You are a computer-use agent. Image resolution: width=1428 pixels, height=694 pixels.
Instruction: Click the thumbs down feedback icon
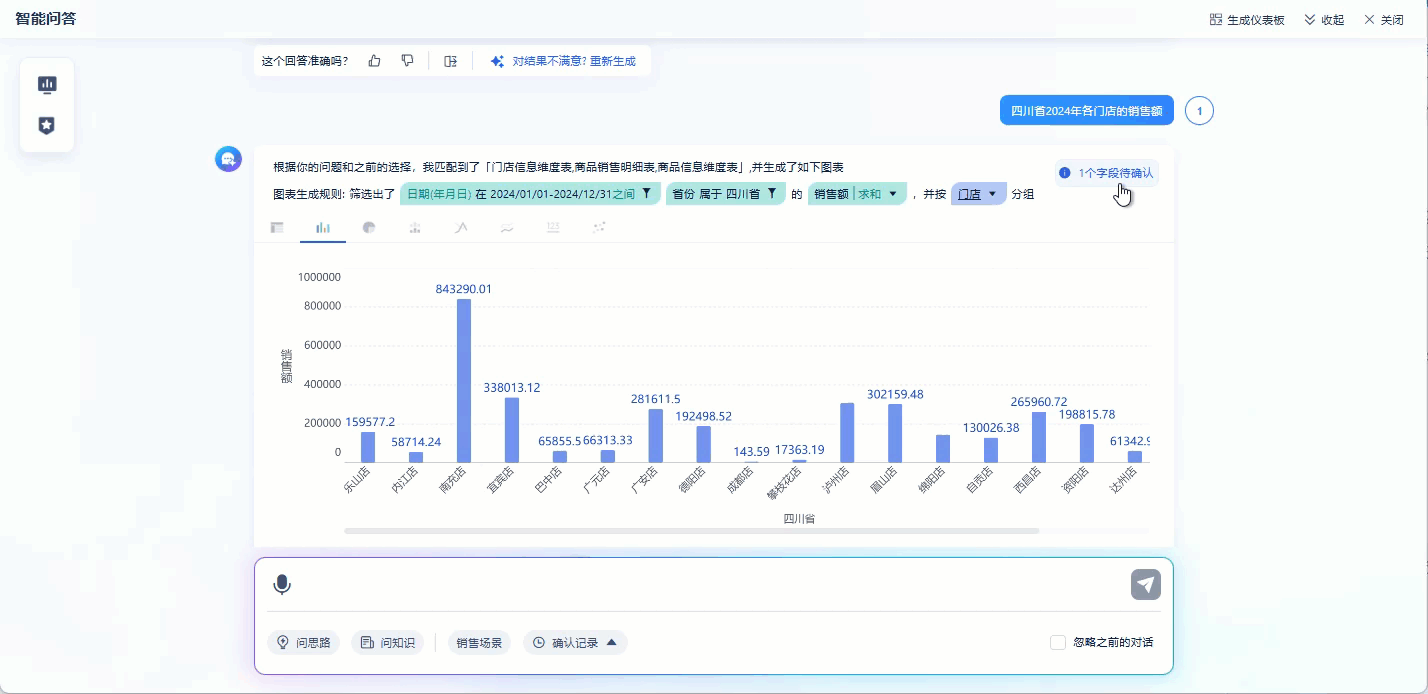(x=407, y=61)
